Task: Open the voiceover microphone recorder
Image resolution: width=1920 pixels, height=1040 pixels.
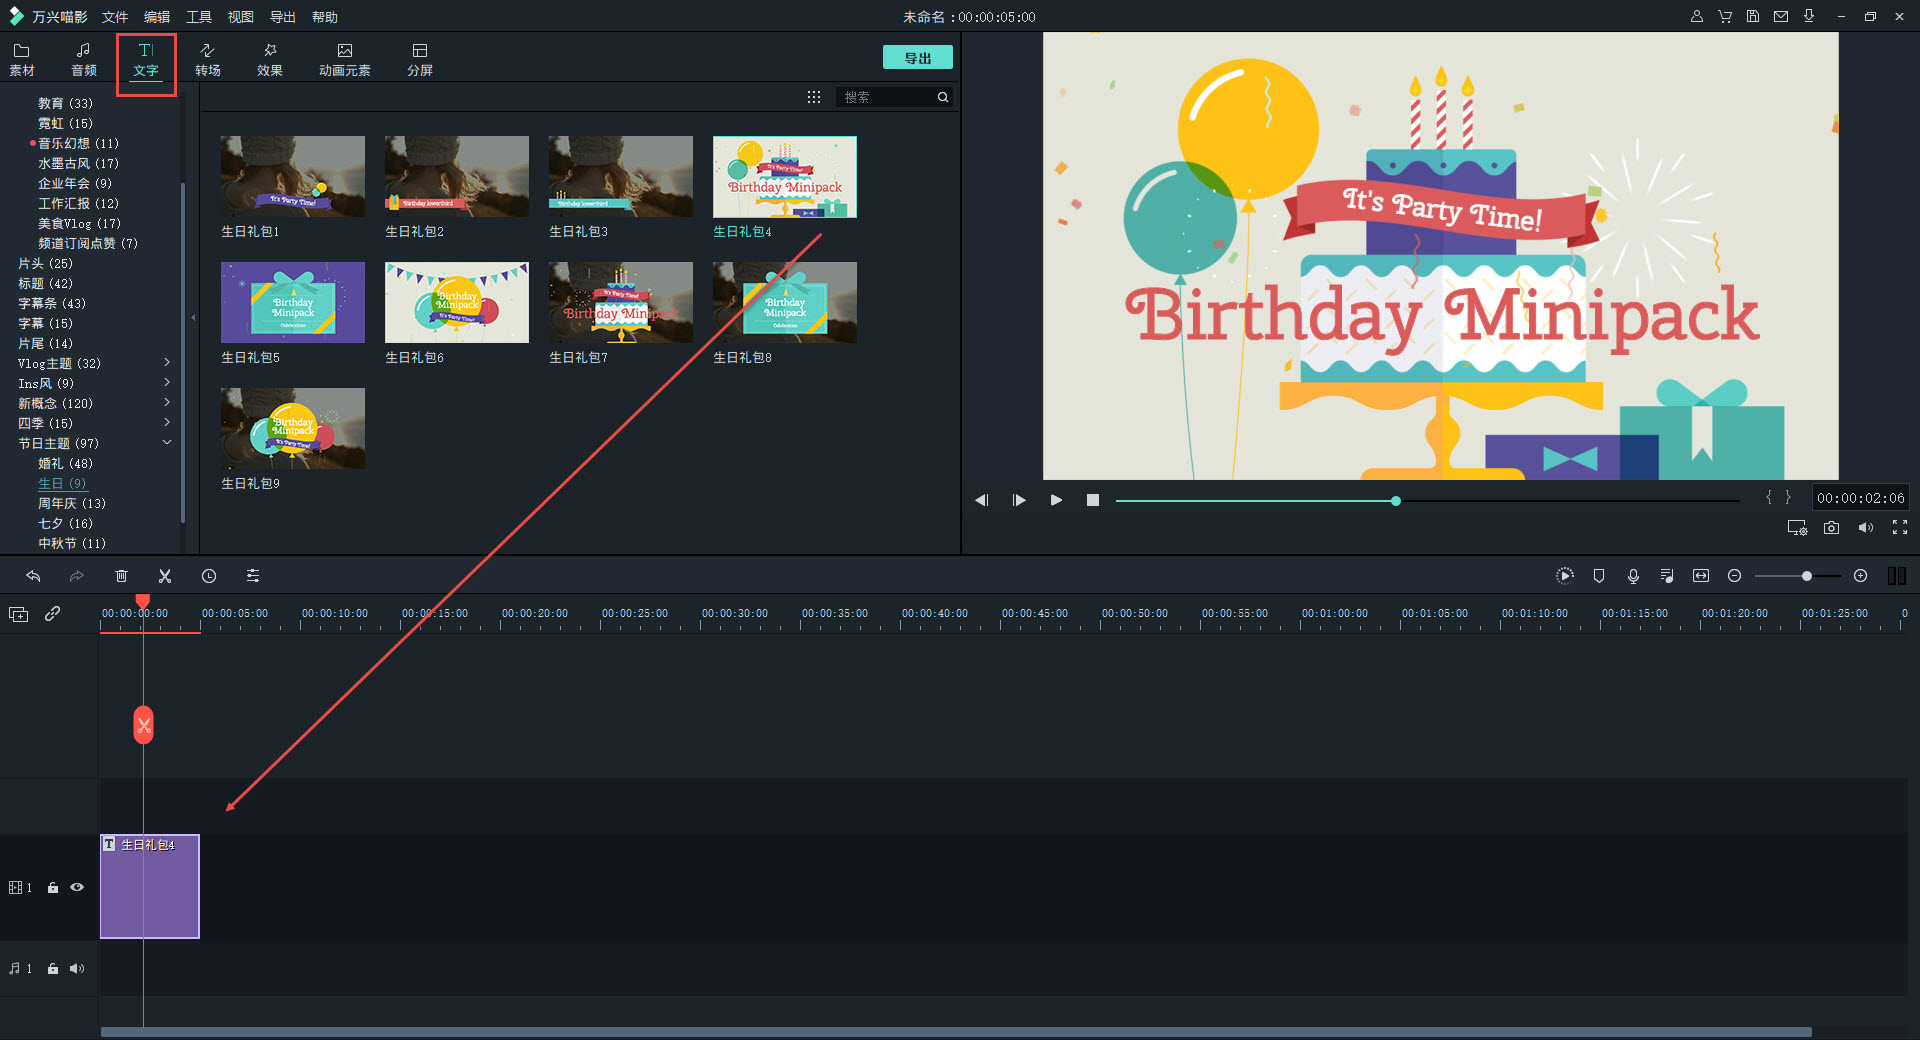Action: pos(1633,576)
